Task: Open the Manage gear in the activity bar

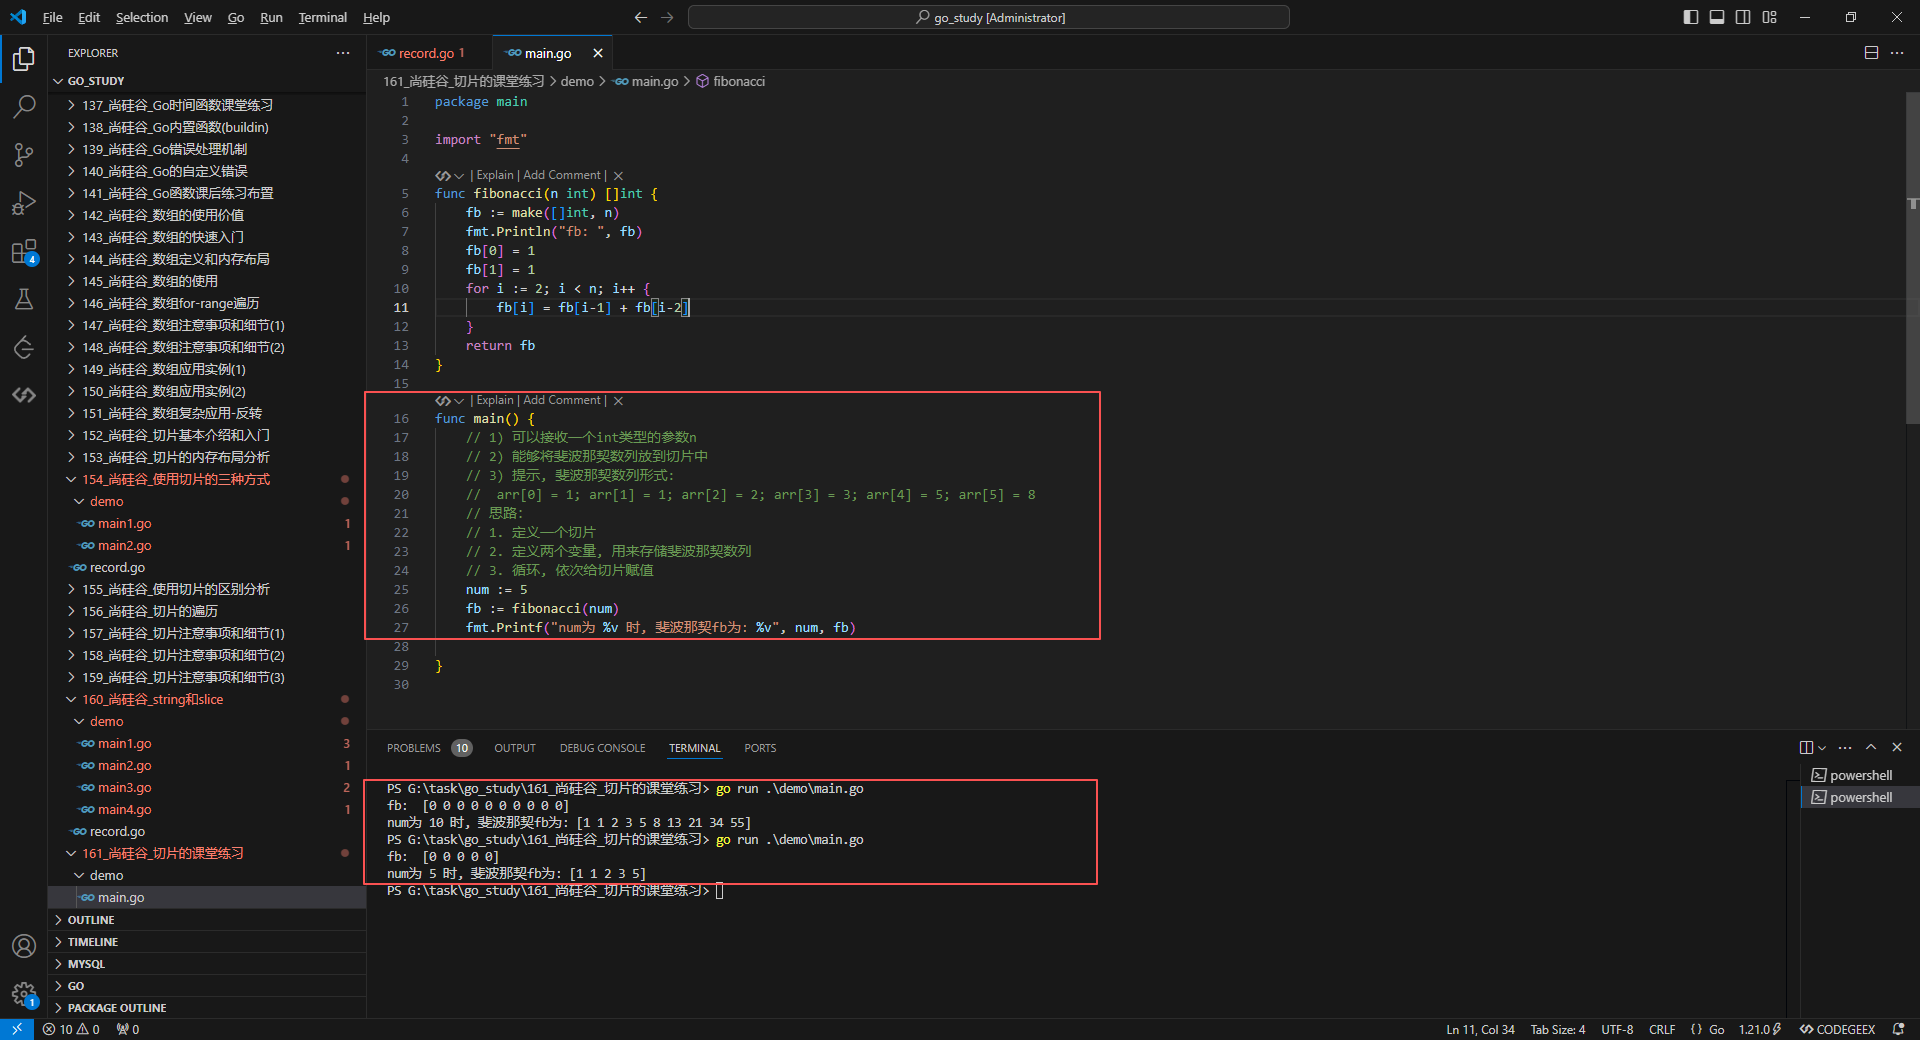Action: pyautogui.click(x=24, y=994)
